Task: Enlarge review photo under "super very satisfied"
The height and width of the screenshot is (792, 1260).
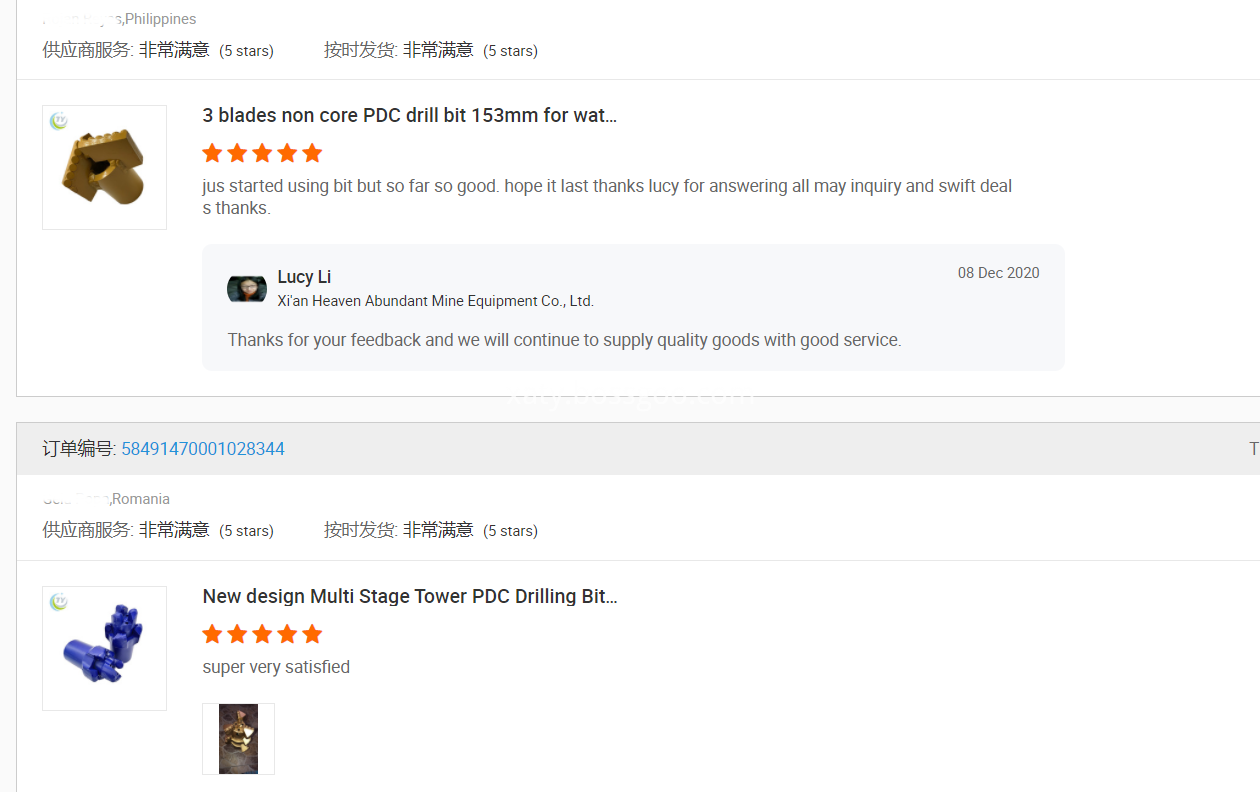Action: [x=238, y=739]
